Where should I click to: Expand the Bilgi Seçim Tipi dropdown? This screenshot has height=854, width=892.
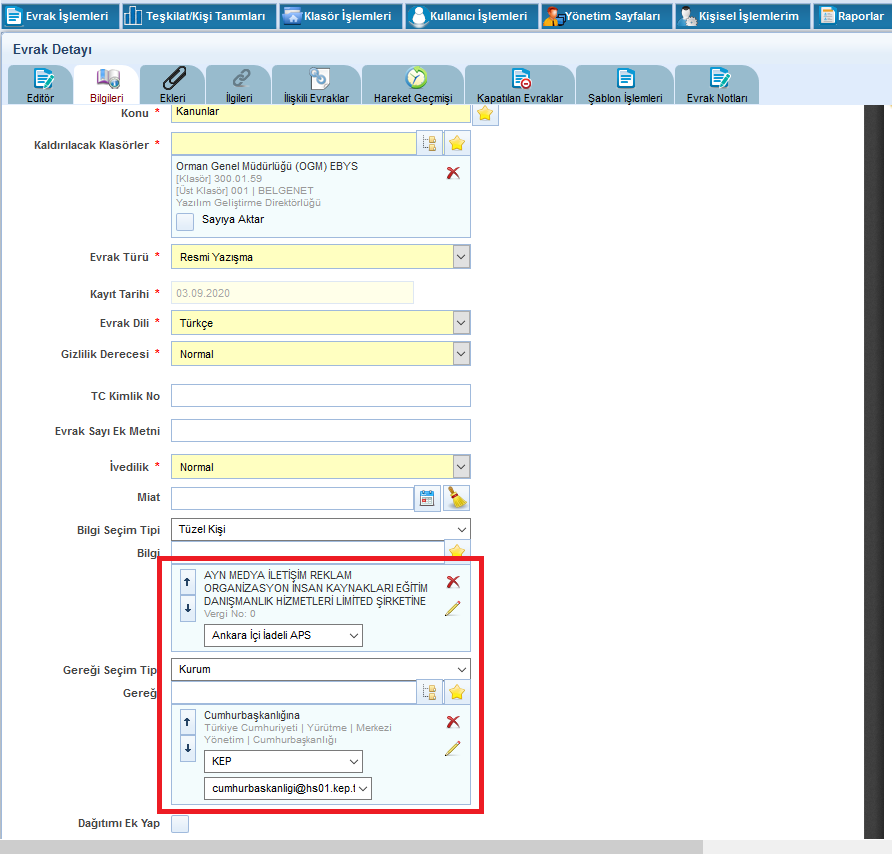[321, 529]
